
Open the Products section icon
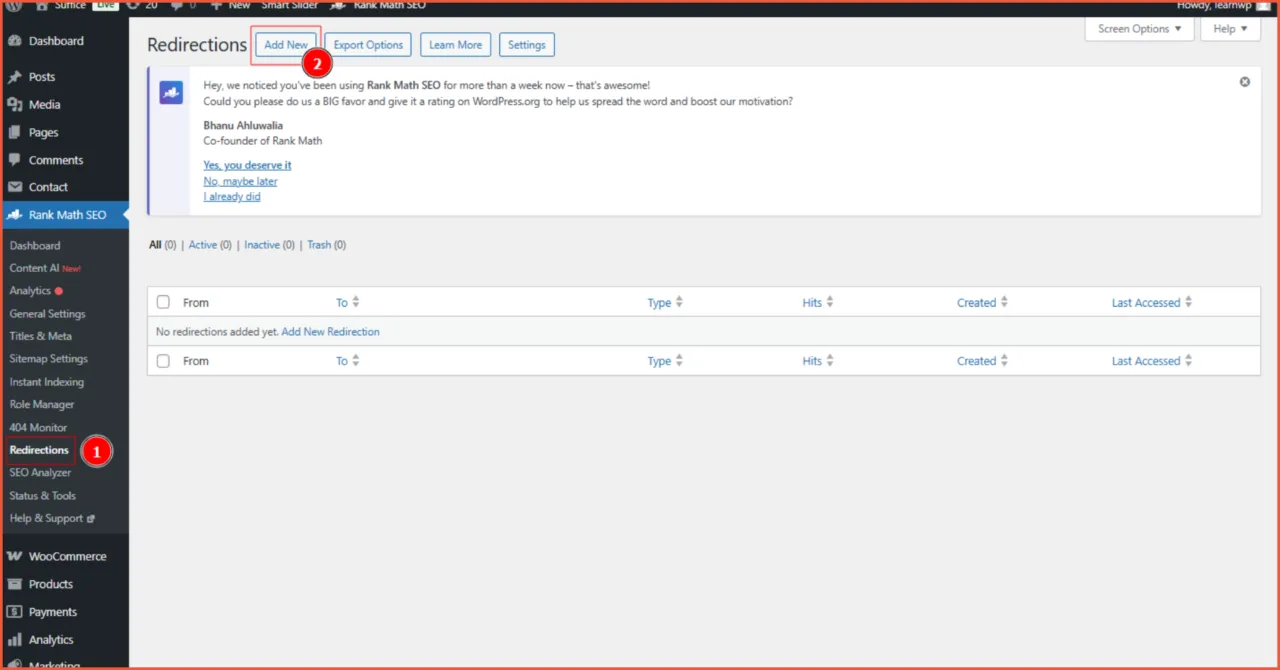point(16,584)
